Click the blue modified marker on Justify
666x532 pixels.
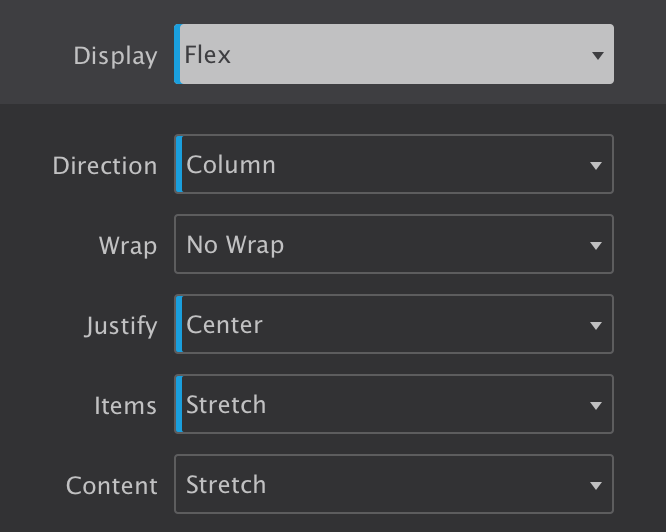tap(179, 325)
